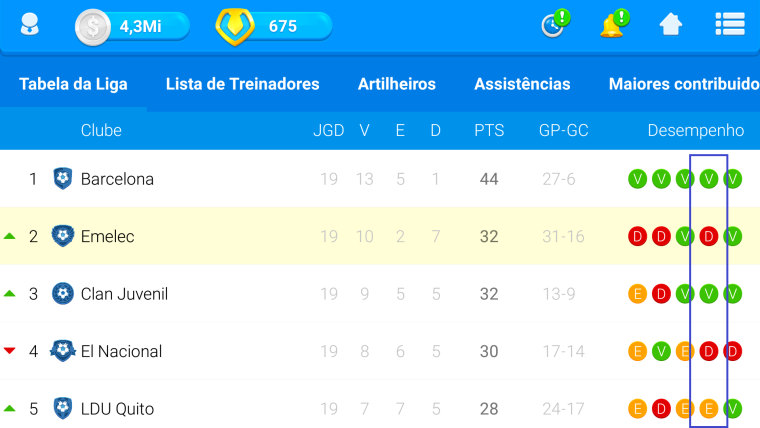Click Barcelona's club crest
Image resolution: width=760 pixels, height=428 pixels.
[x=63, y=179]
